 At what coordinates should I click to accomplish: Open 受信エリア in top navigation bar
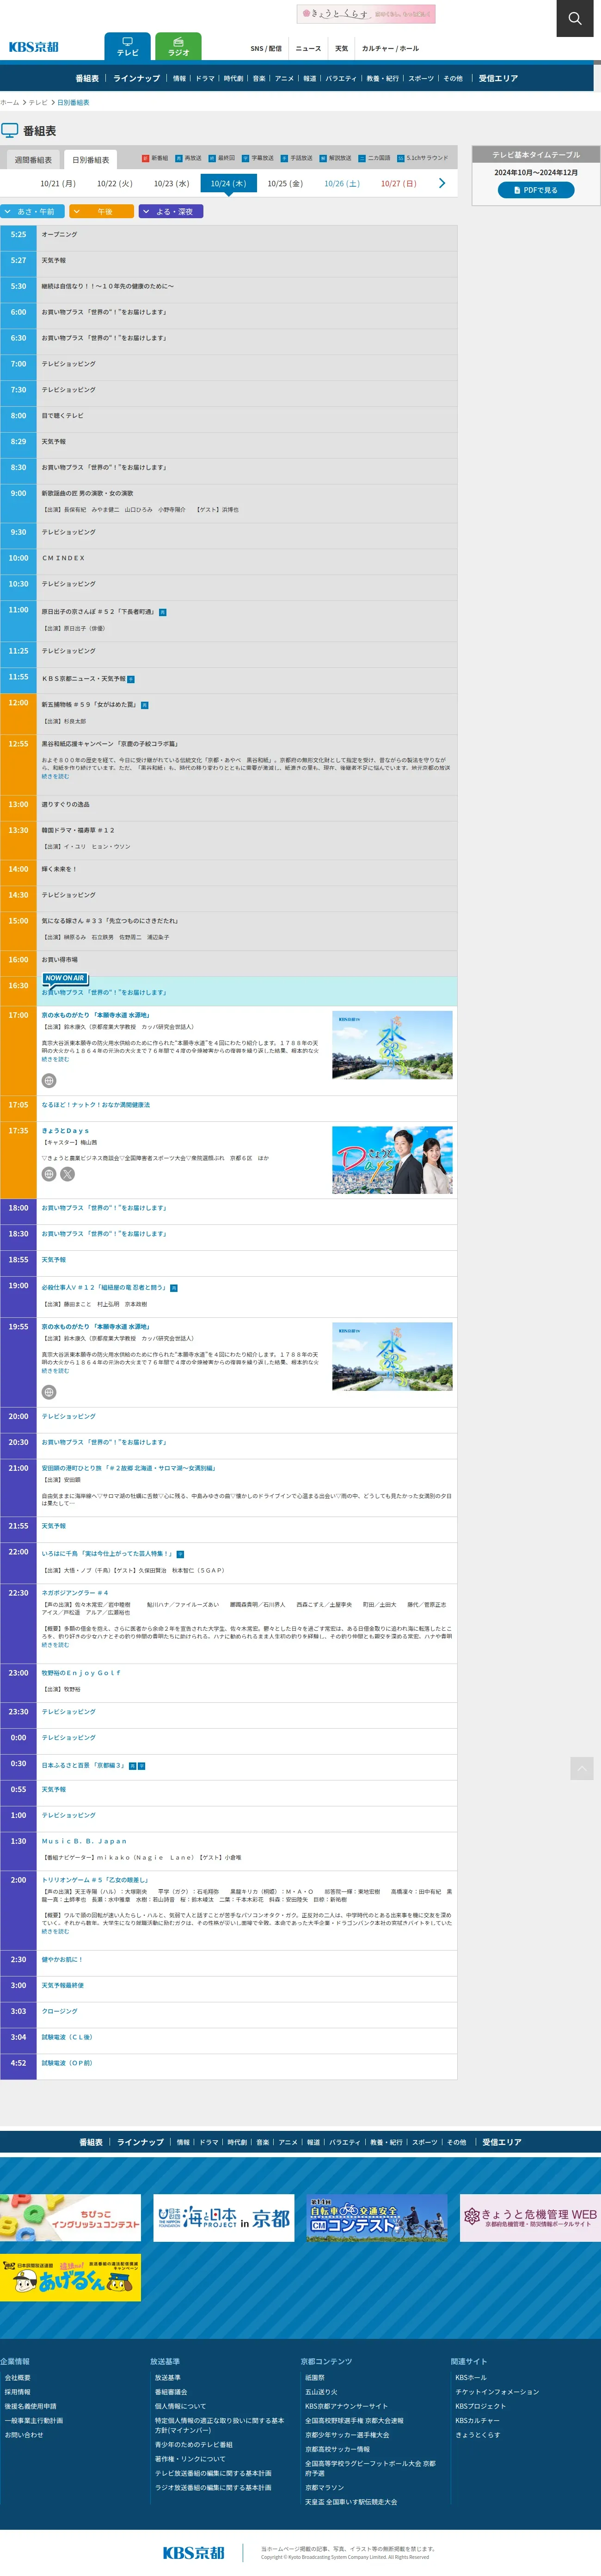[498, 78]
